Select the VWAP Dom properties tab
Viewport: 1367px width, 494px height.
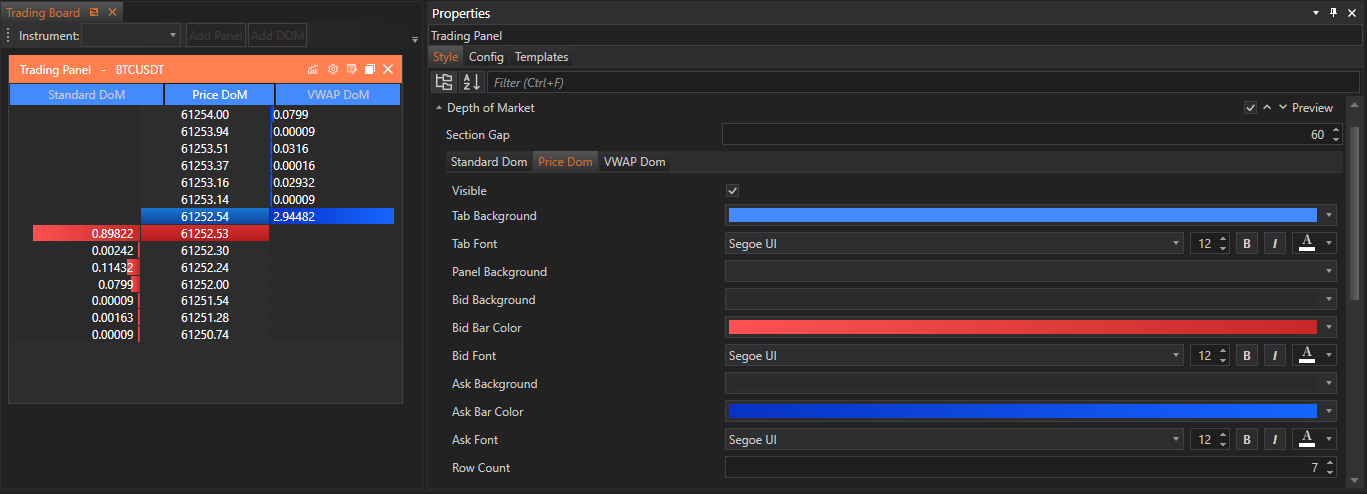pyautogui.click(x=634, y=162)
